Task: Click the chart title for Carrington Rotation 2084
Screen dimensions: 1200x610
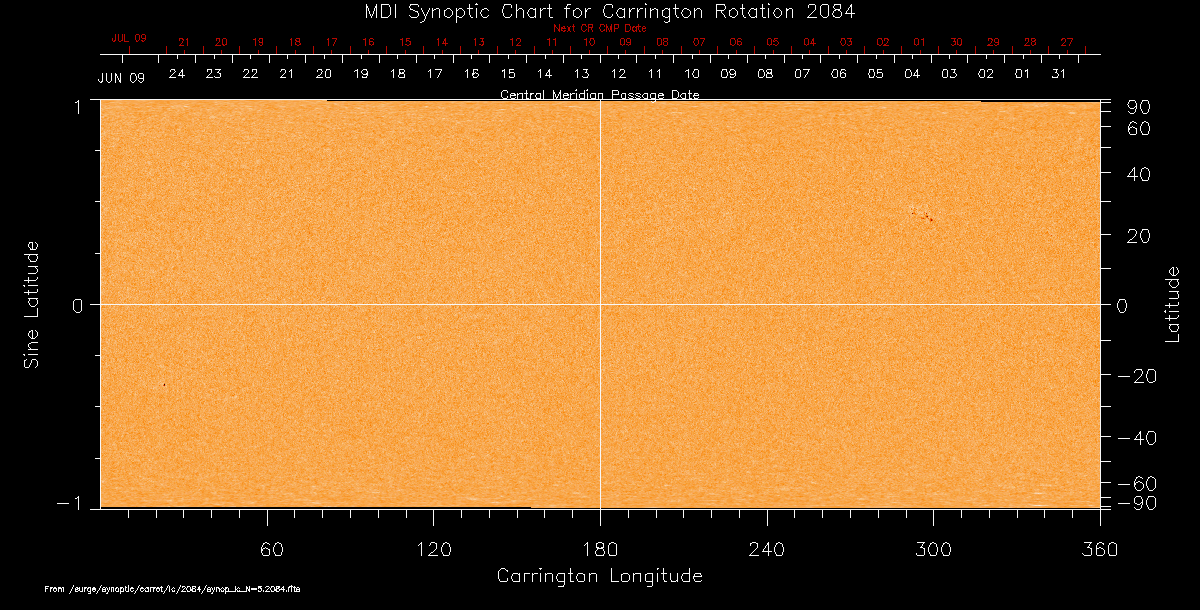Action: (600, 11)
